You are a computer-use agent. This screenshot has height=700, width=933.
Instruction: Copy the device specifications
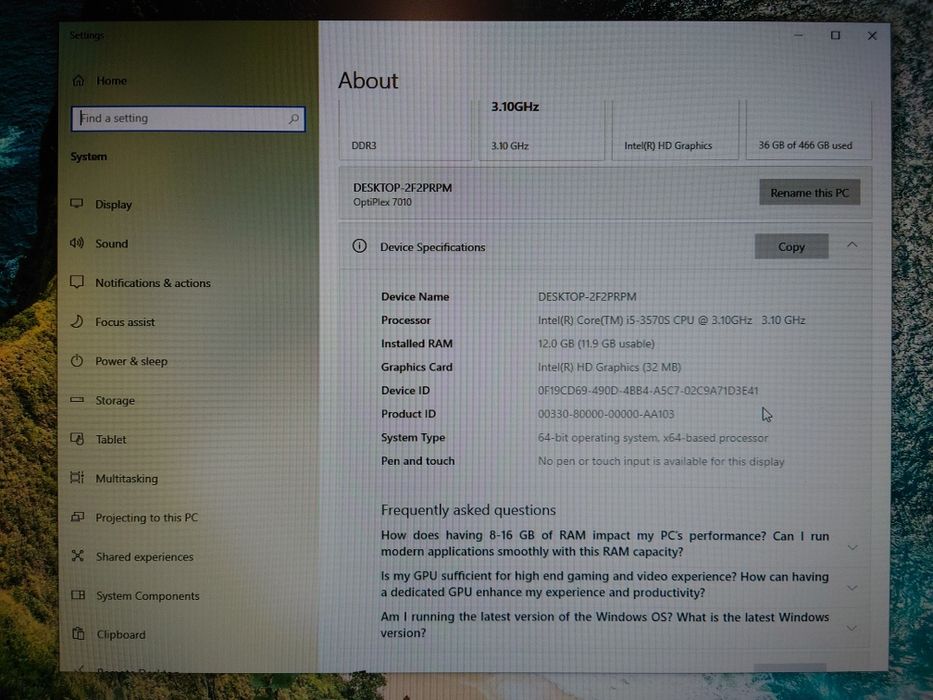tap(791, 246)
